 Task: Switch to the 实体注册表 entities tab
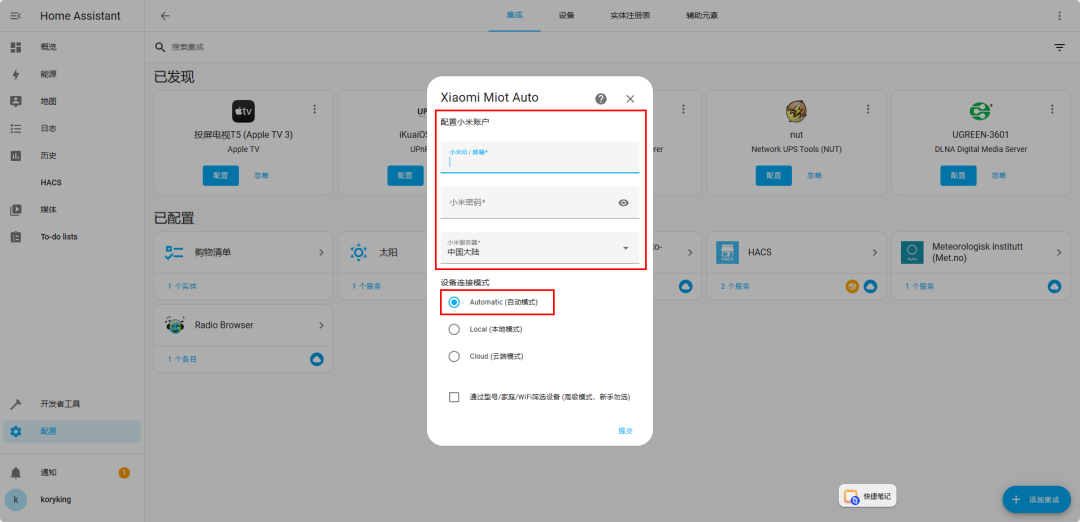click(630, 15)
